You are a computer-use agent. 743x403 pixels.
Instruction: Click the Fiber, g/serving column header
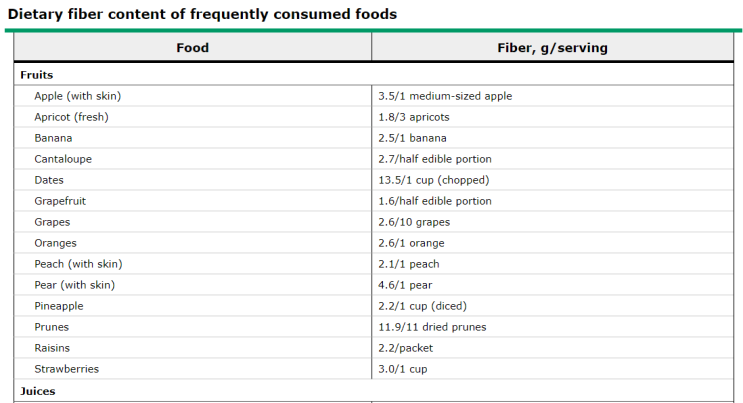tap(553, 47)
